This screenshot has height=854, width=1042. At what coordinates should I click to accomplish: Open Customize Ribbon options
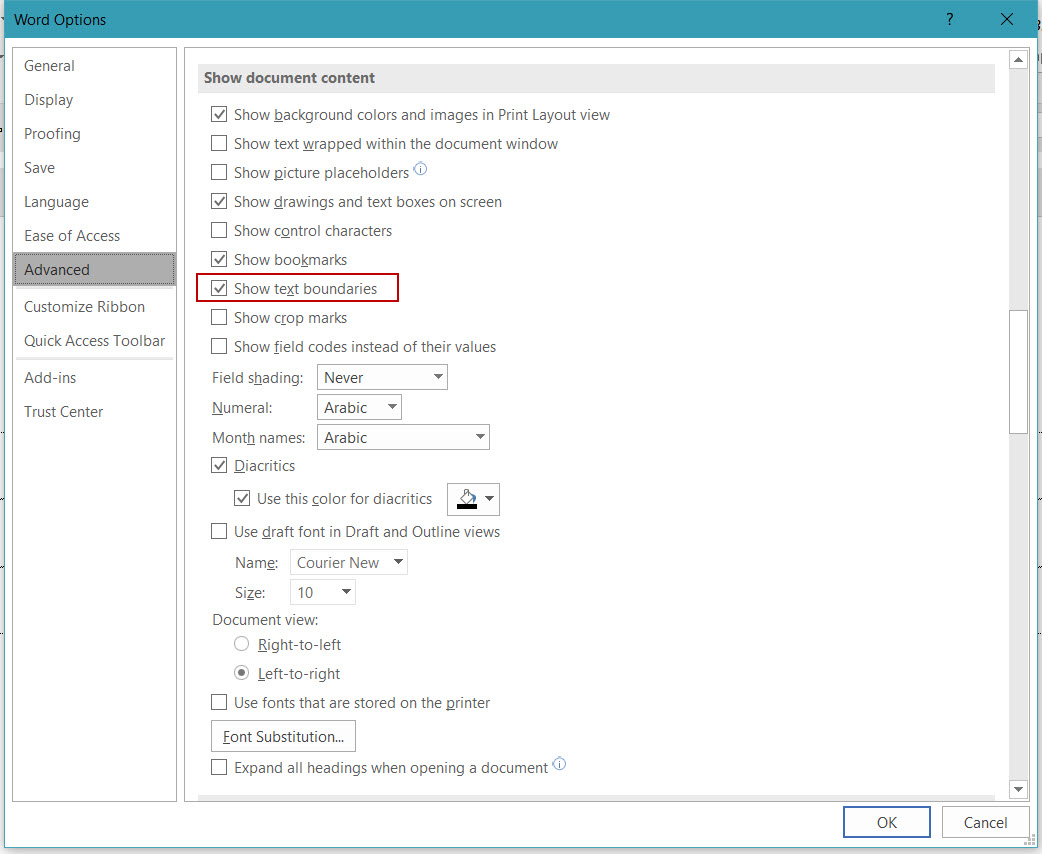[94, 306]
